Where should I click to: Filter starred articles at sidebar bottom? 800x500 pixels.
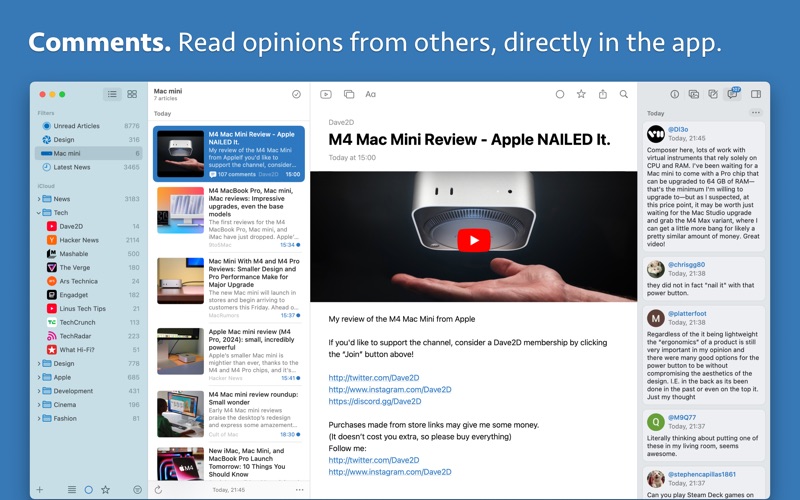point(106,490)
